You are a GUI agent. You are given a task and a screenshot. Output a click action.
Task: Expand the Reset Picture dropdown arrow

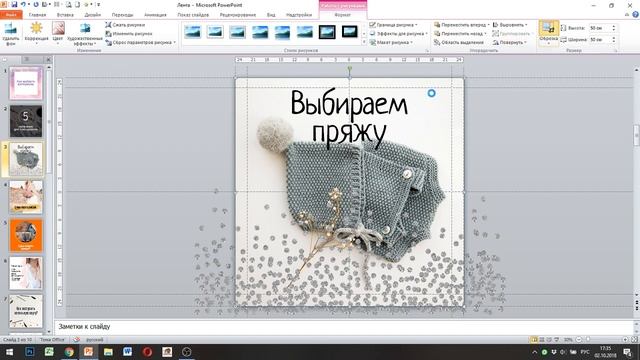(x=175, y=42)
